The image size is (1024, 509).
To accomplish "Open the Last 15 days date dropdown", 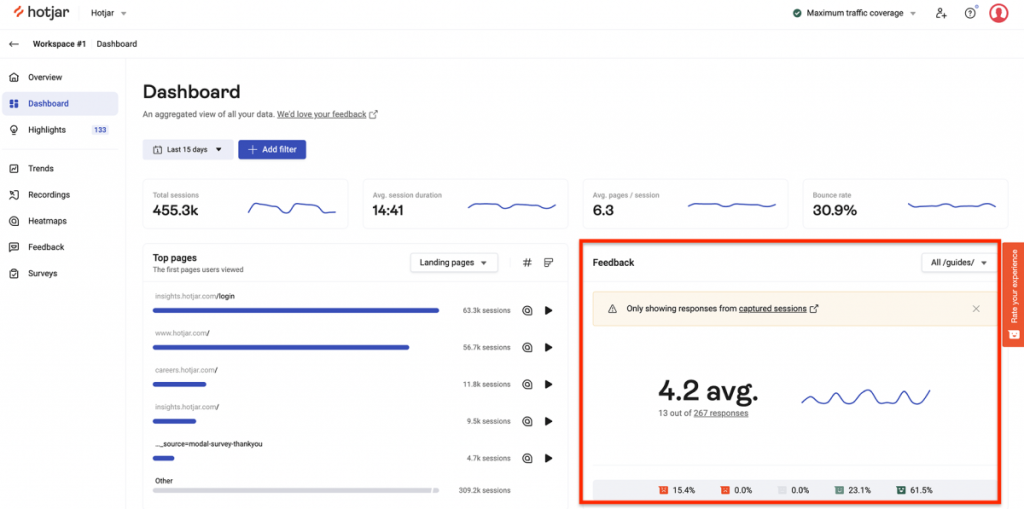I will pyautogui.click(x=188, y=150).
